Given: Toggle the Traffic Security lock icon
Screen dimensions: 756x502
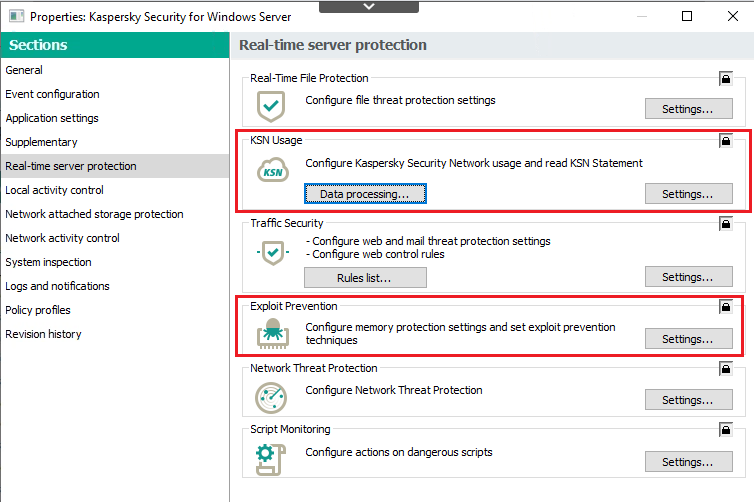Looking at the screenshot, I should tap(726, 223).
